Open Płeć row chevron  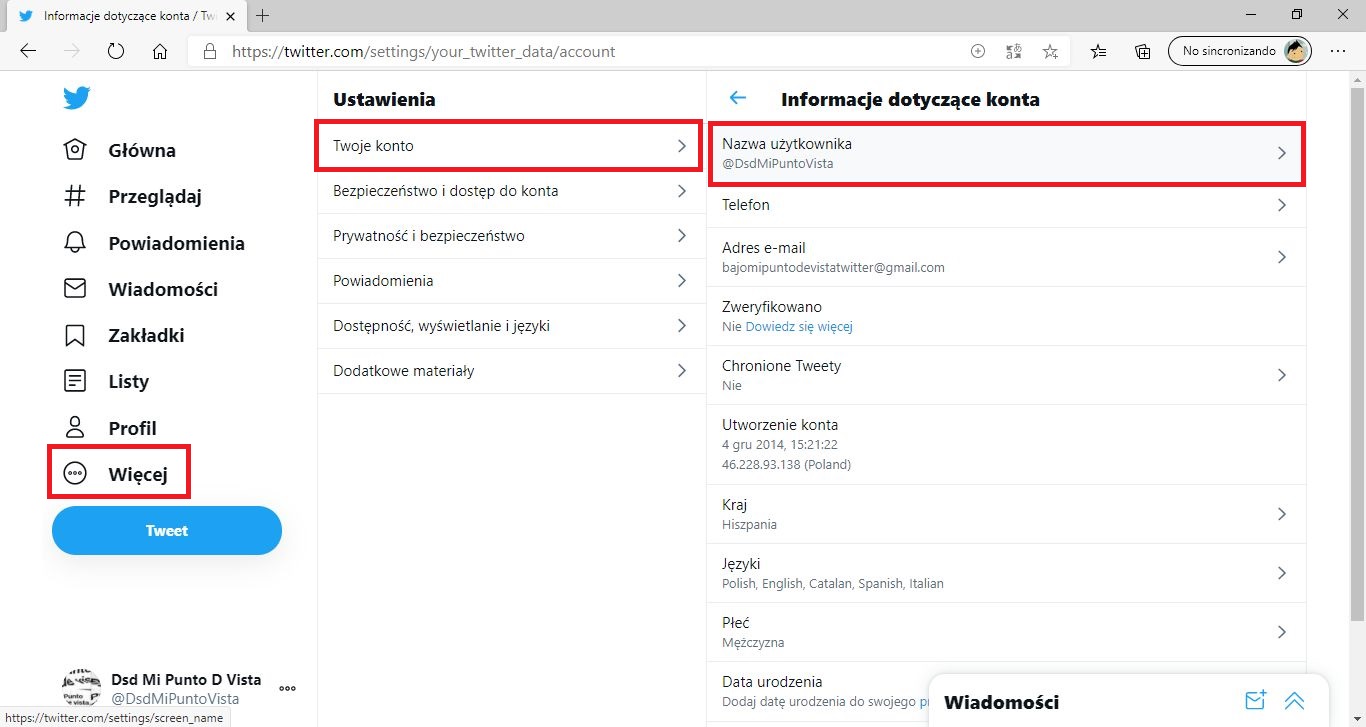tap(1282, 632)
